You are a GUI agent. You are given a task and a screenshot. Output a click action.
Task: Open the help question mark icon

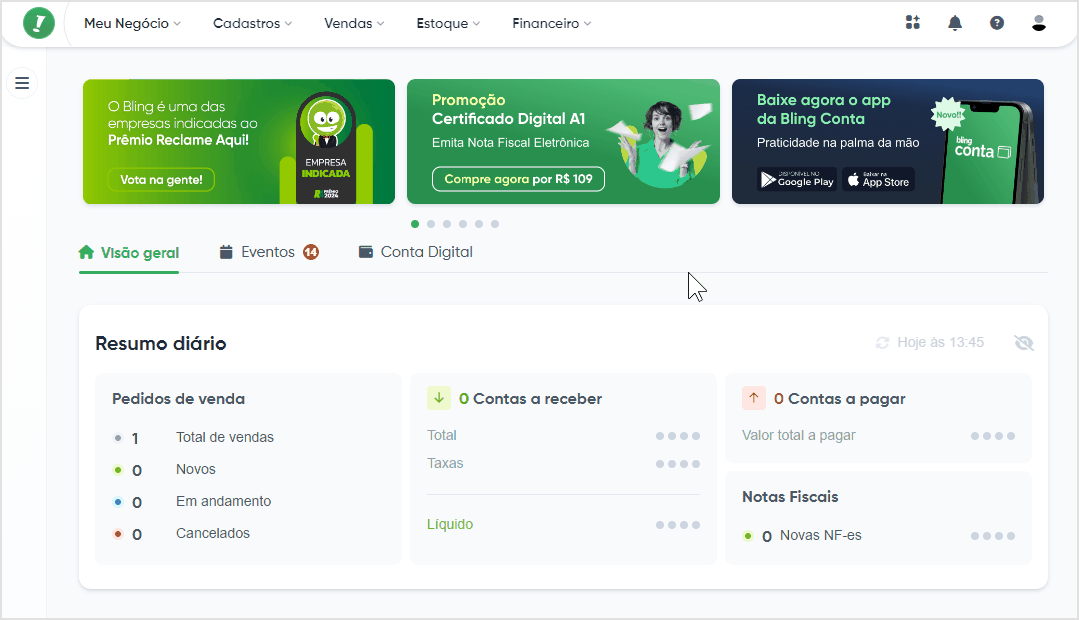[x=996, y=23]
